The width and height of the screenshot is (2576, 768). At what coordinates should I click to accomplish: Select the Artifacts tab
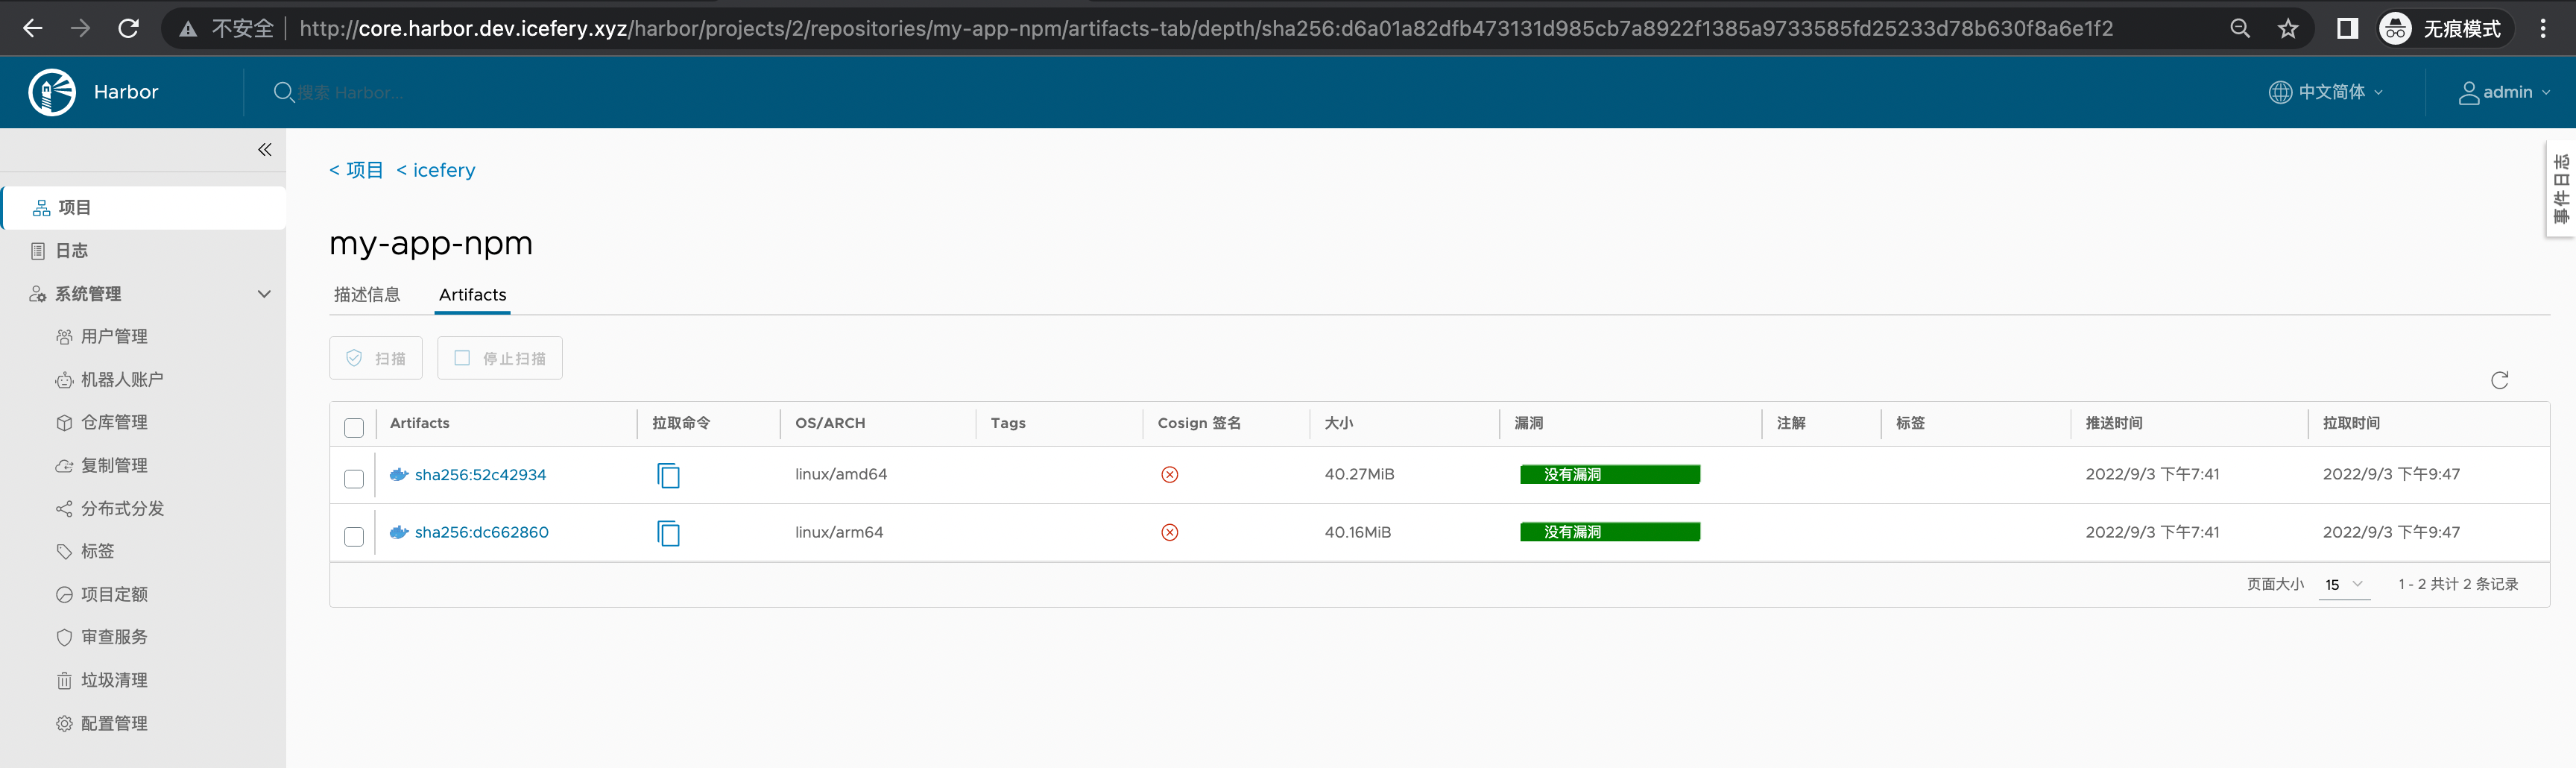coord(471,294)
